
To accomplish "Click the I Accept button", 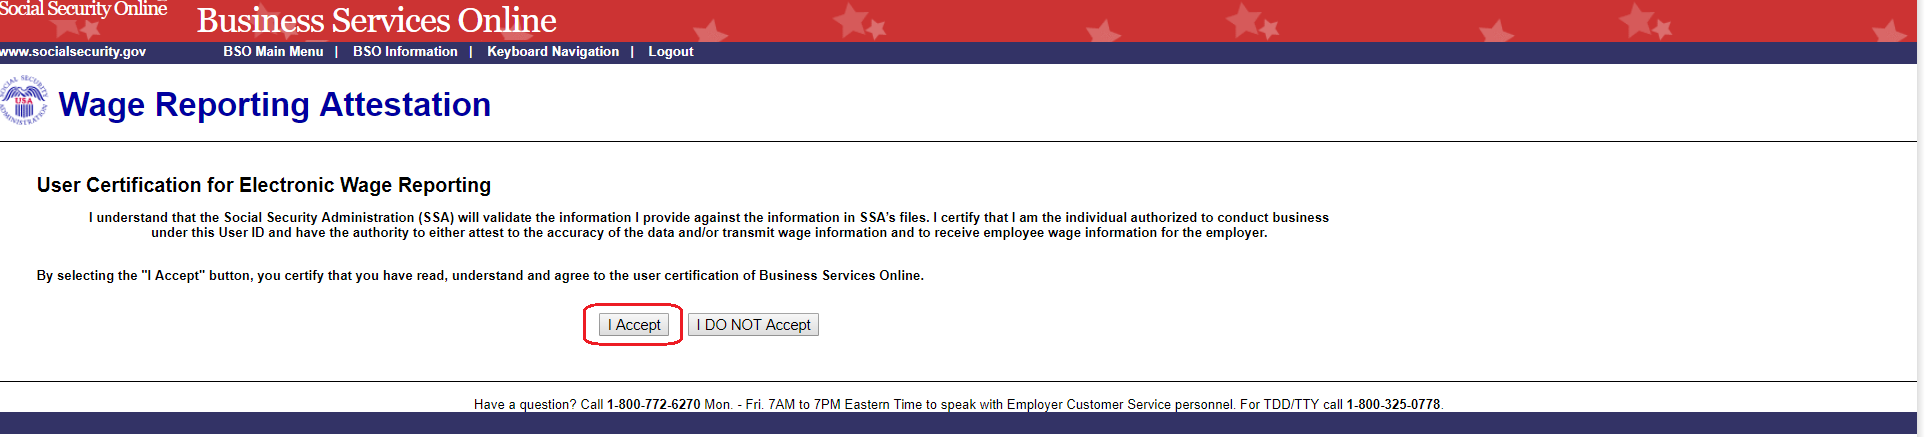I will pos(634,325).
